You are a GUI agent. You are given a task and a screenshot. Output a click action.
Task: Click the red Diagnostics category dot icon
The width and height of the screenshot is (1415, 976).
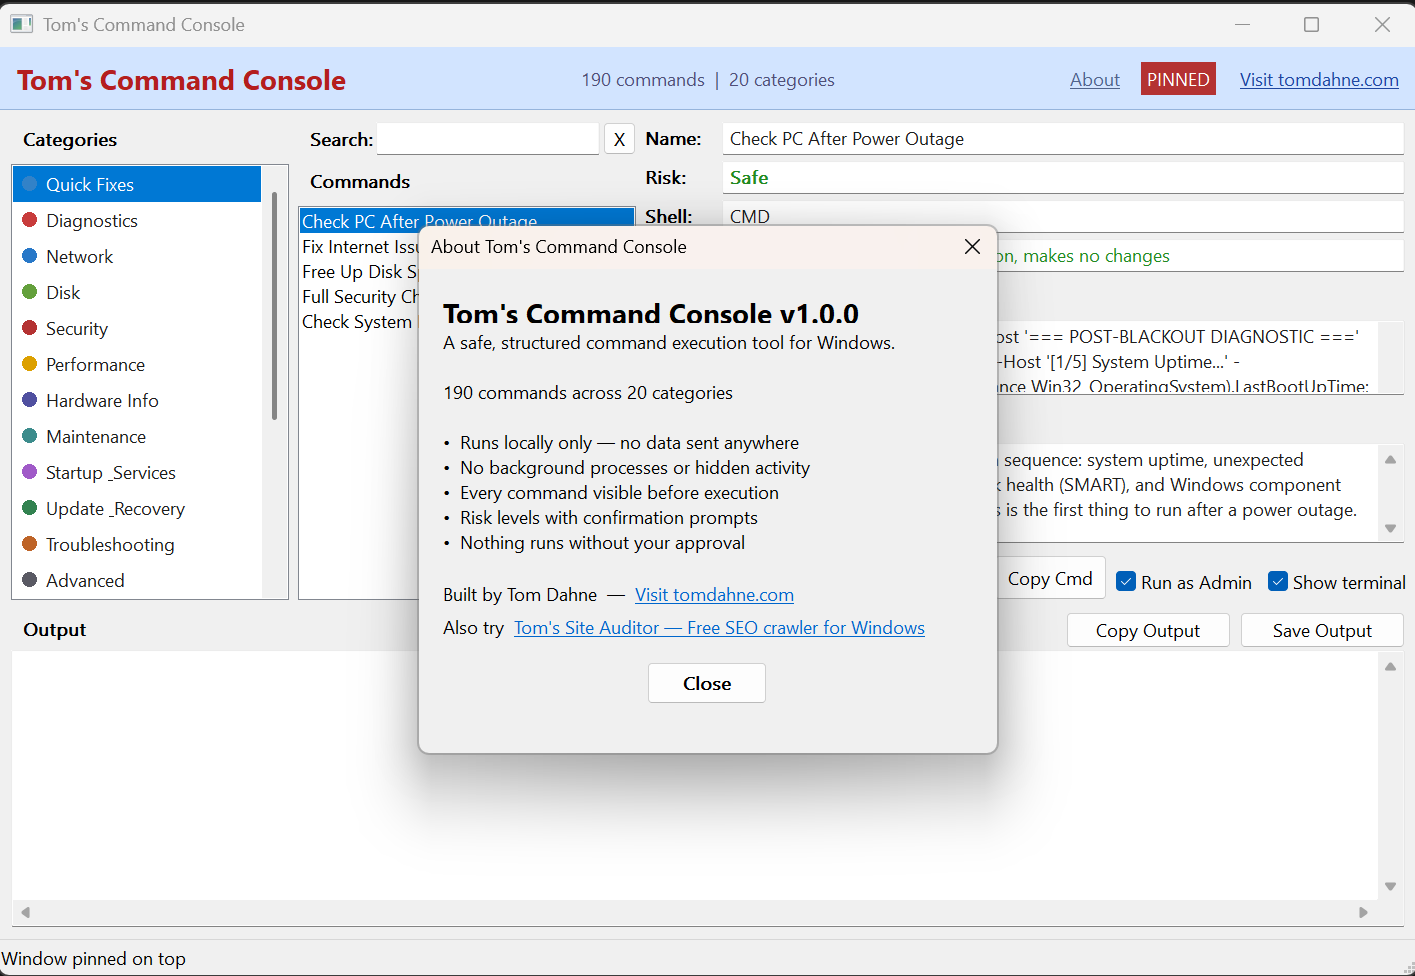31,220
